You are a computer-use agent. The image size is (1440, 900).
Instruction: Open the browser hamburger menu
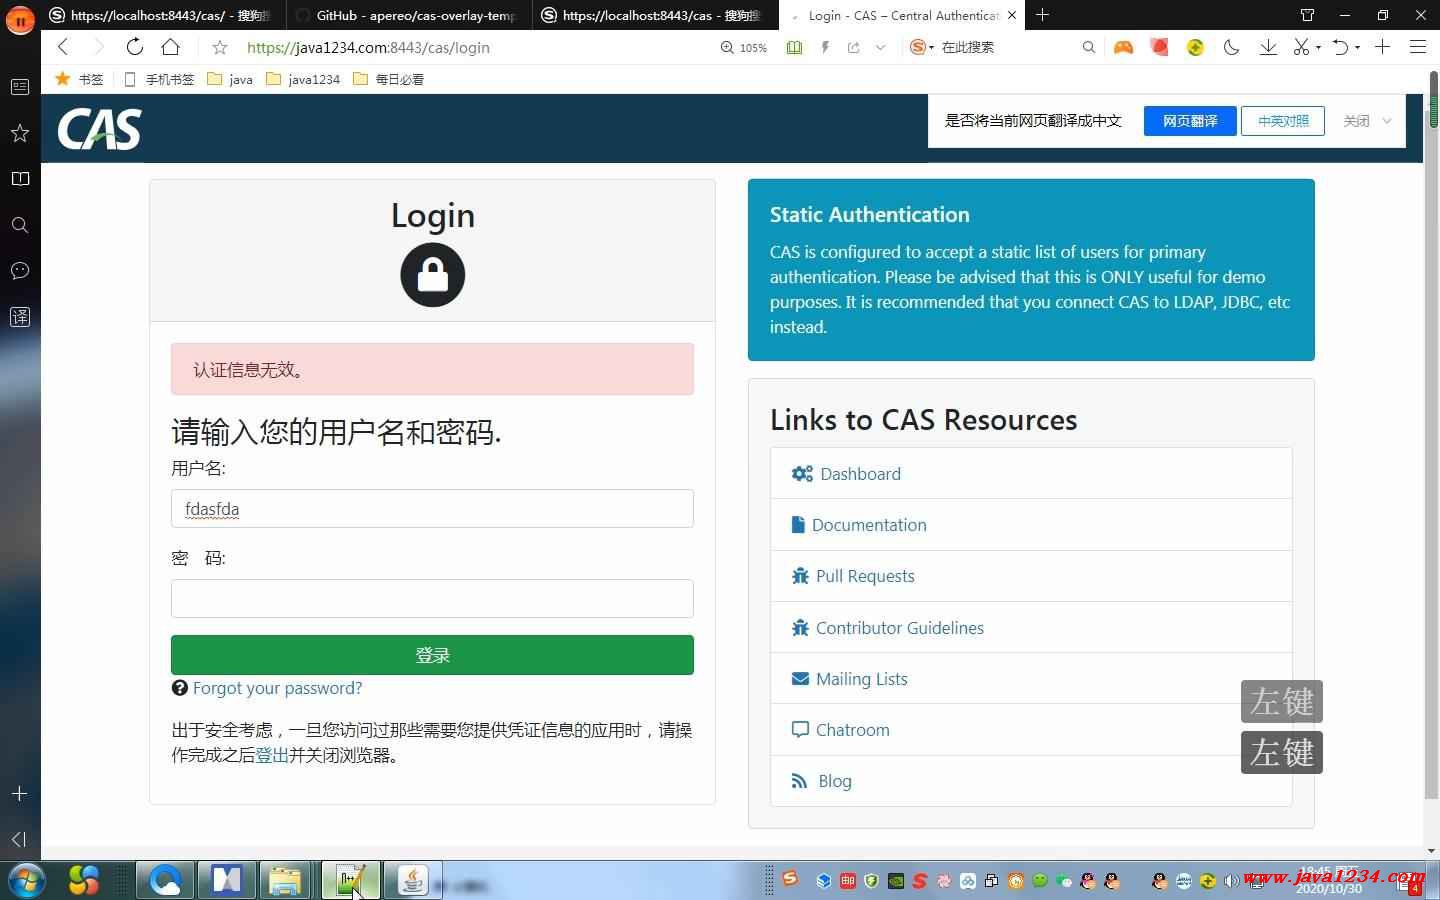point(1417,47)
